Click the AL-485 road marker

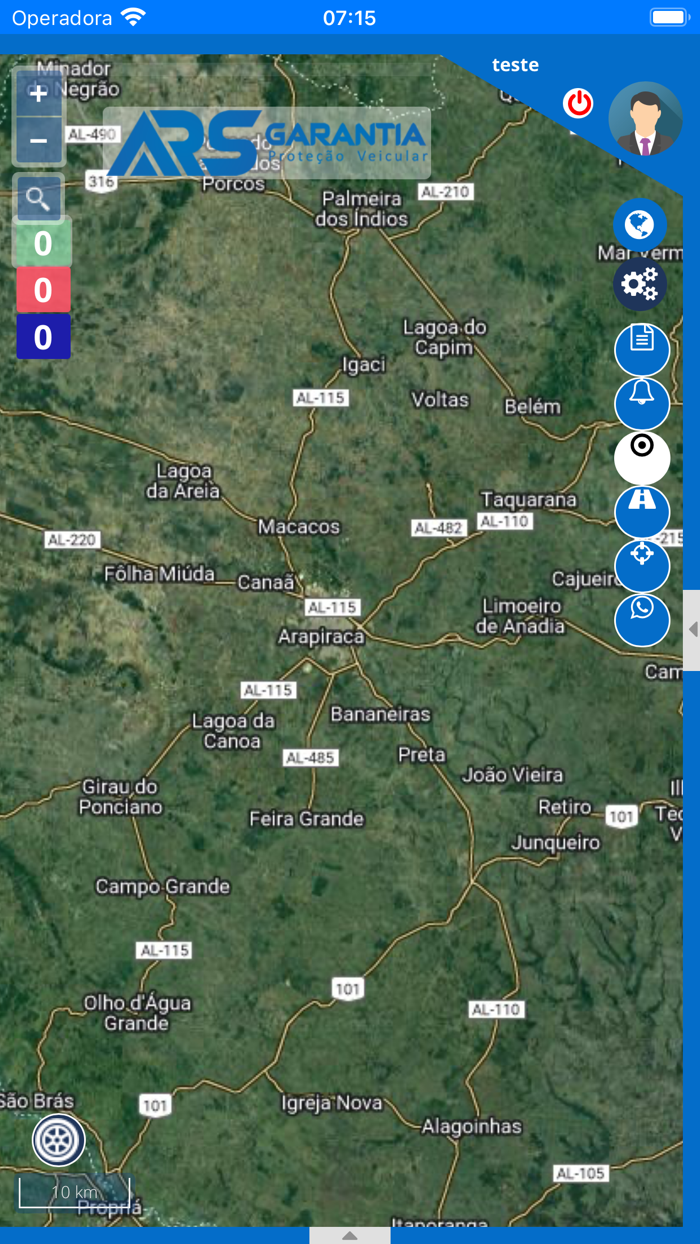310,758
